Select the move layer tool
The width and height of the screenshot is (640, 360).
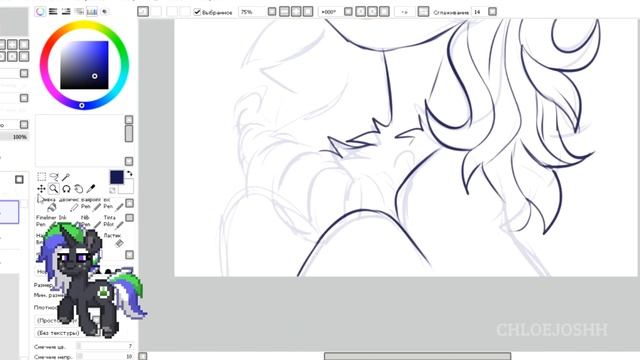[42, 189]
